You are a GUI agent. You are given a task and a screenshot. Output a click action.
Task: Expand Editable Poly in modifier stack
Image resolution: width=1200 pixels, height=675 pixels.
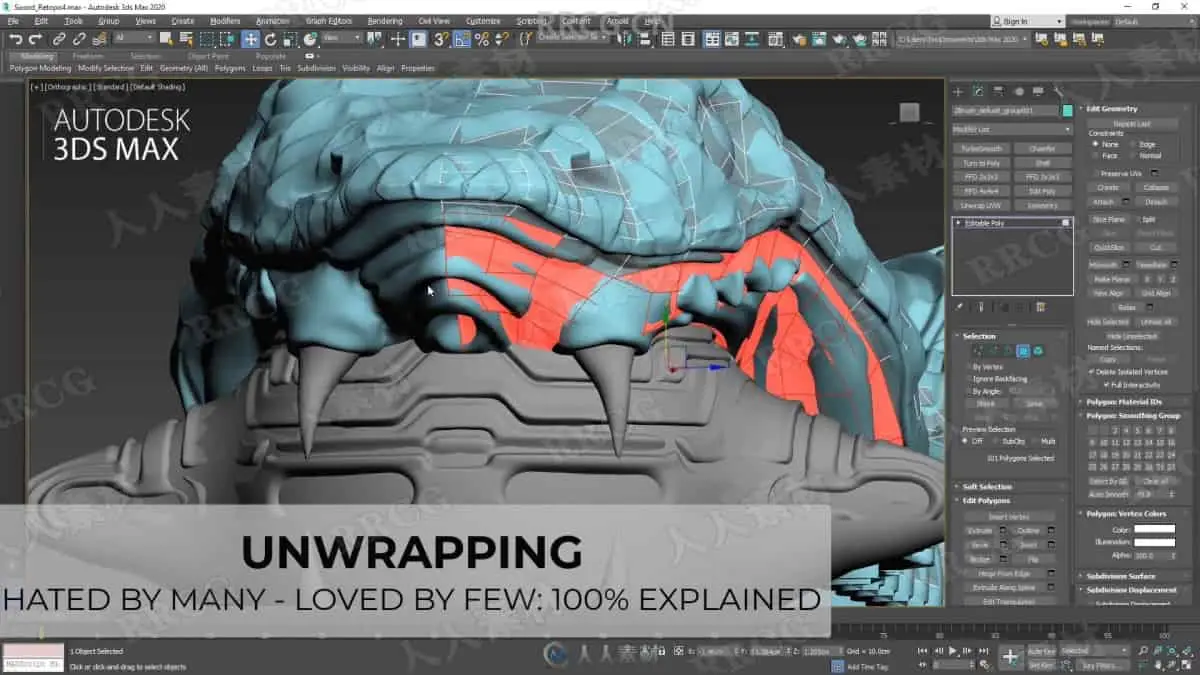pos(959,223)
